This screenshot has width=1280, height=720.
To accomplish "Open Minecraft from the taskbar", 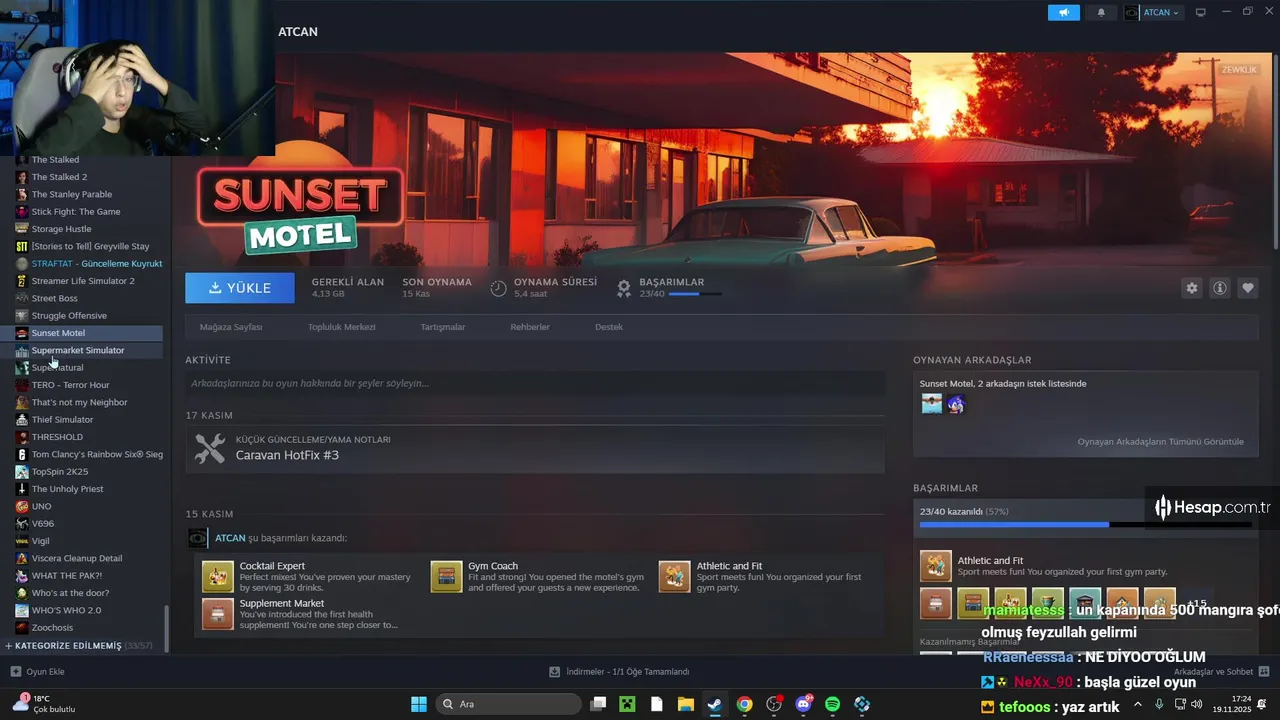I will (x=627, y=704).
